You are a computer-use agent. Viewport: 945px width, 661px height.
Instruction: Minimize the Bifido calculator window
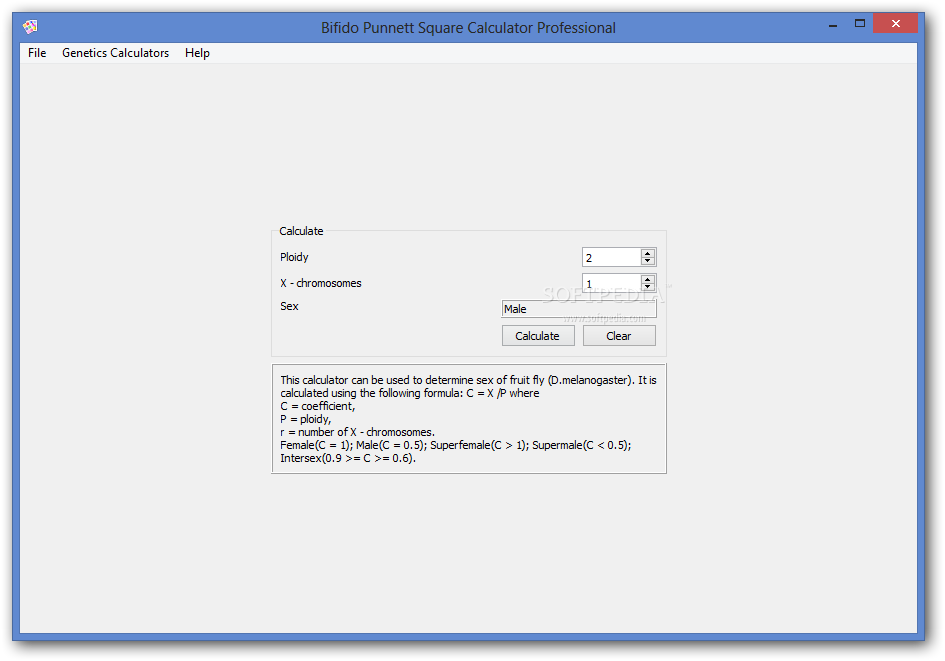(833, 25)
